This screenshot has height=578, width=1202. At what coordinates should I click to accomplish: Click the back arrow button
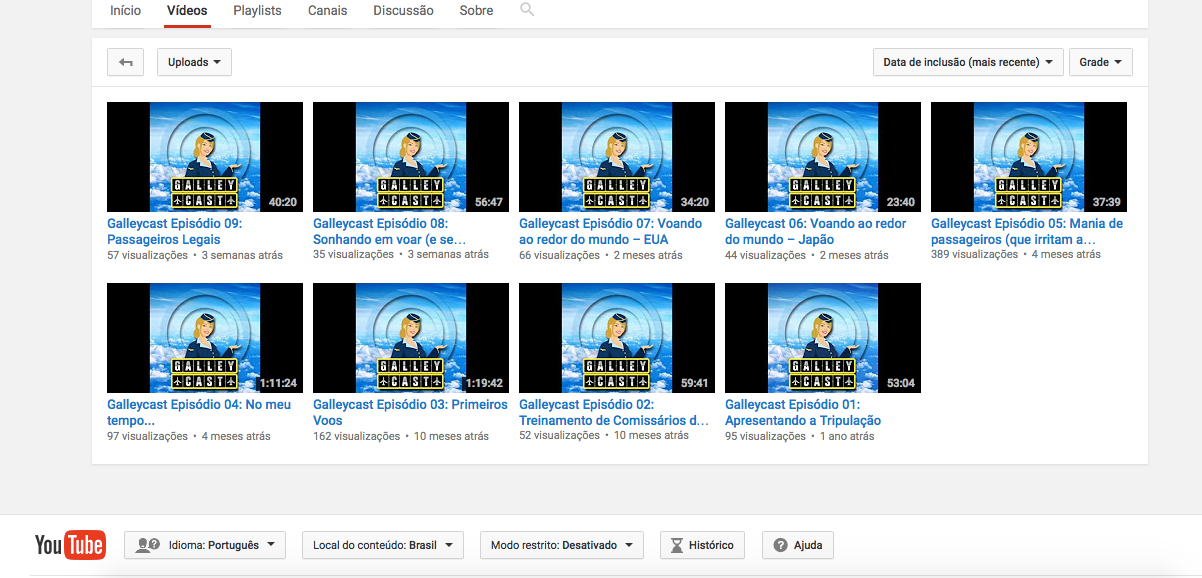point(126,62)
